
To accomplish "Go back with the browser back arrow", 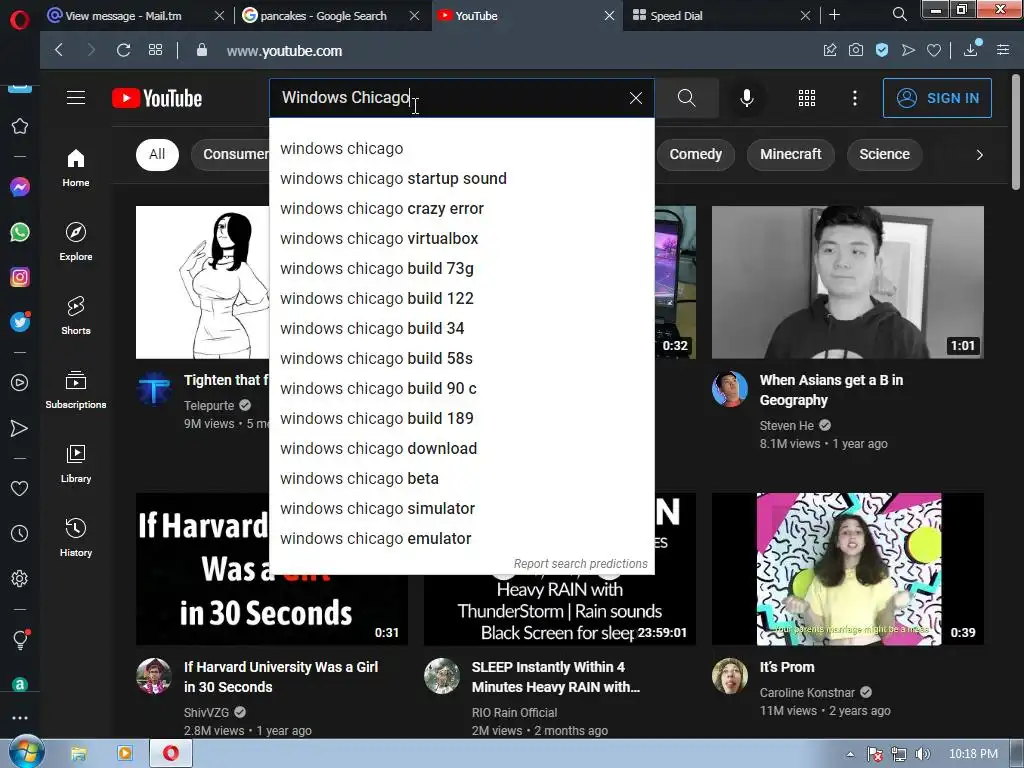I will (x=59, y=50).
